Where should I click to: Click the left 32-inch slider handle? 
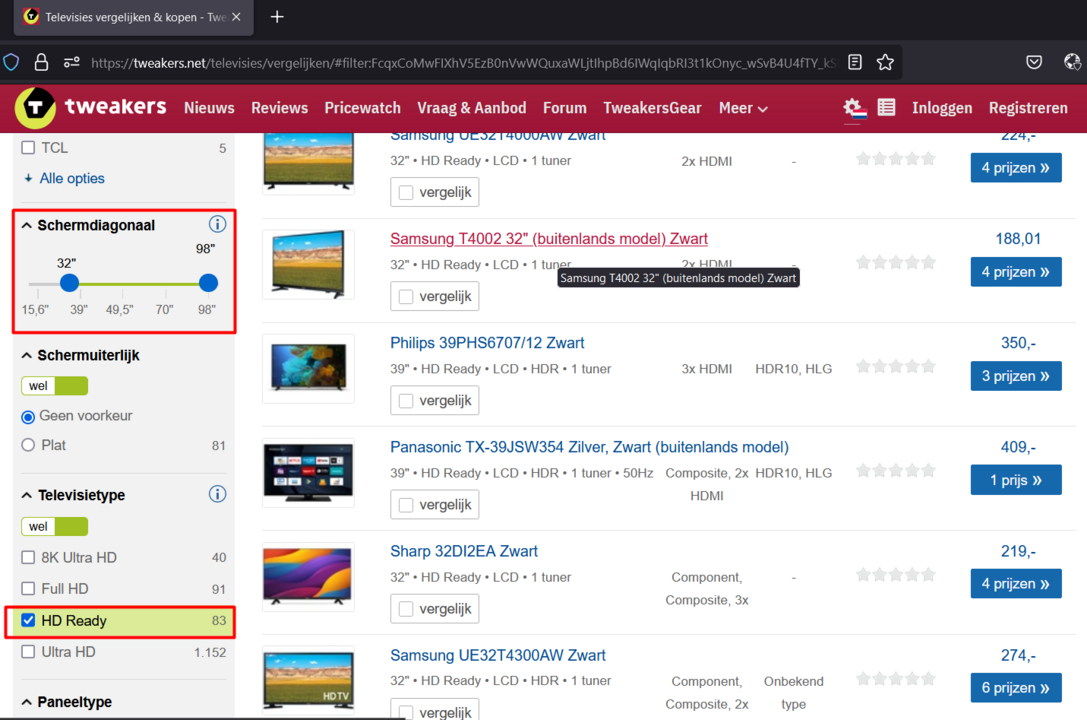coord(68,283)
